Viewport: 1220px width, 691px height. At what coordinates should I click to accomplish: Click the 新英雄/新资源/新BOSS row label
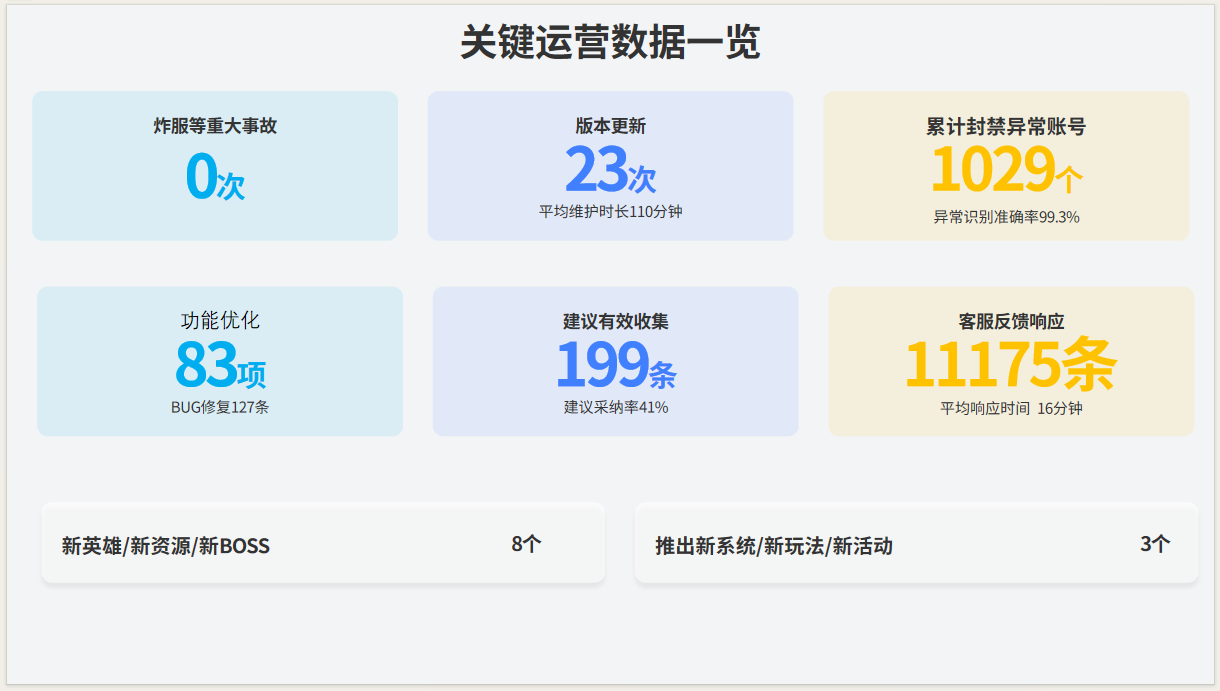(x=166, y=546)
